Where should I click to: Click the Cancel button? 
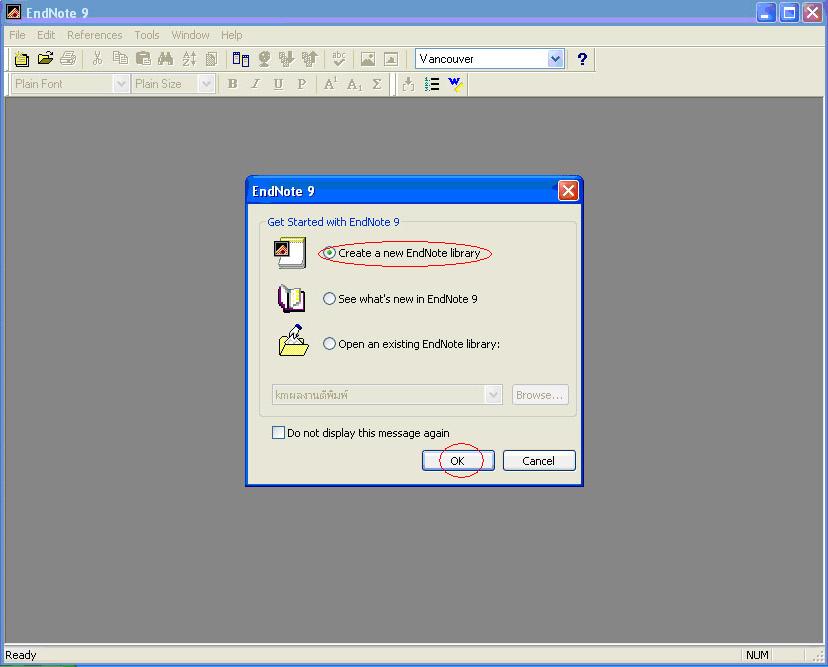pyautogui.click(x=539, y=461)
